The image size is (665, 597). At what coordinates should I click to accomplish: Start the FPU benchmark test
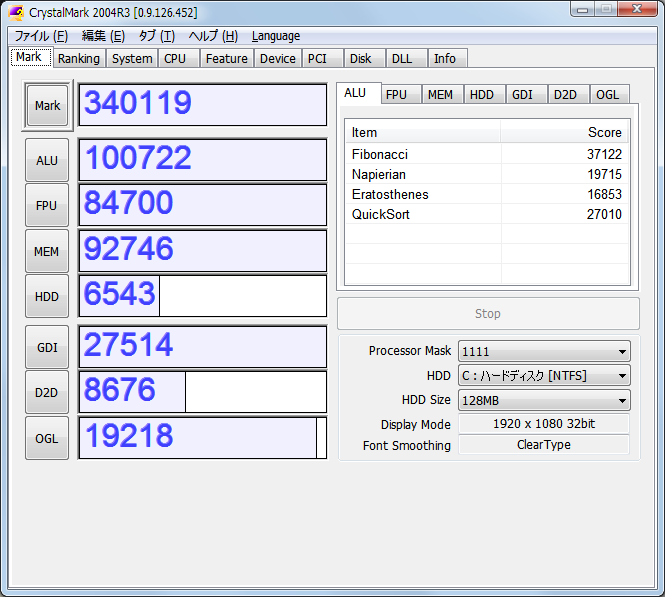[x=47, y=205]
